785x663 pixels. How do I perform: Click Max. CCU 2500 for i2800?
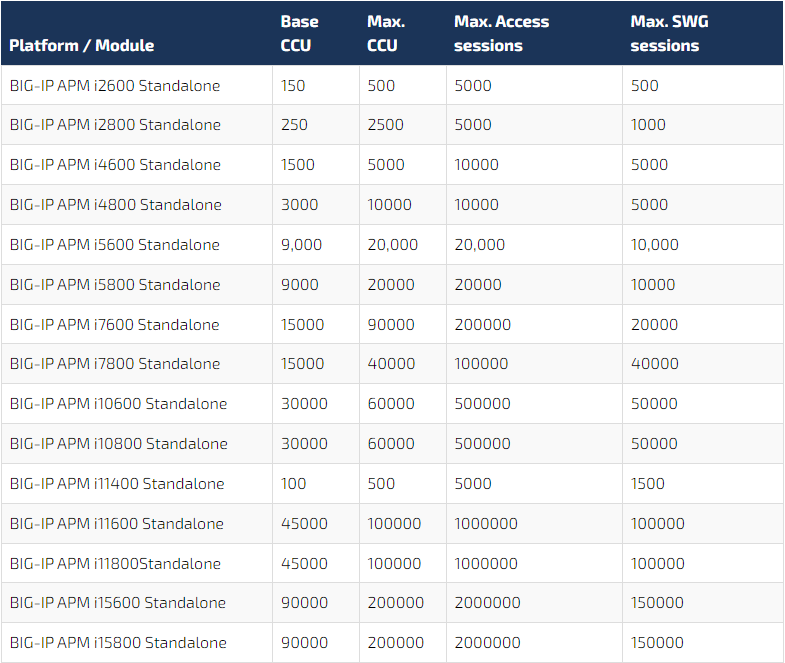tap(385, 125)
